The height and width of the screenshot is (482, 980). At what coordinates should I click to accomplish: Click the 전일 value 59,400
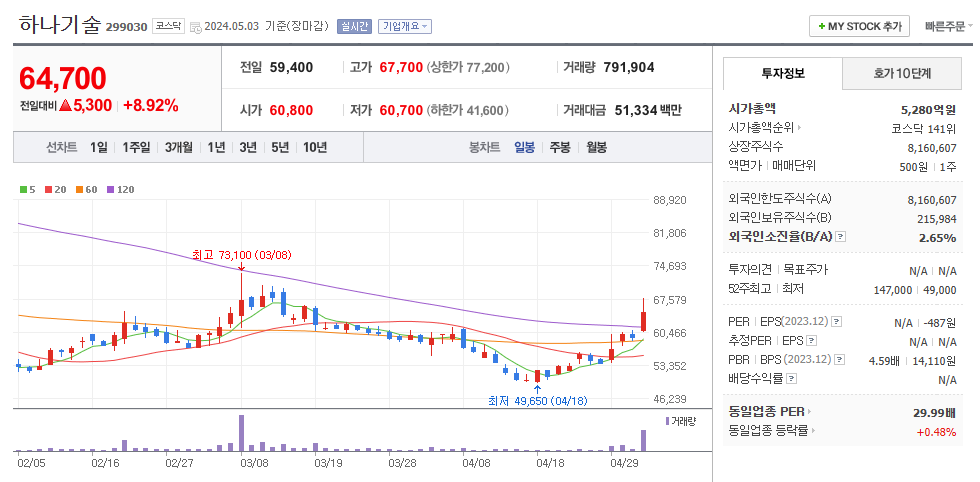(x=291, y=68)
